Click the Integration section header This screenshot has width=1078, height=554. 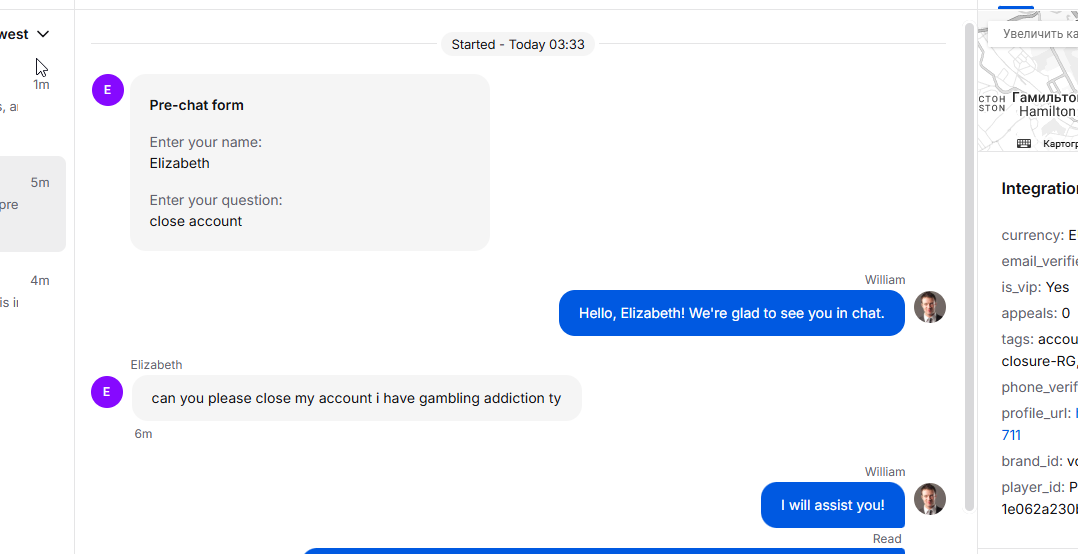(1040, 189)
